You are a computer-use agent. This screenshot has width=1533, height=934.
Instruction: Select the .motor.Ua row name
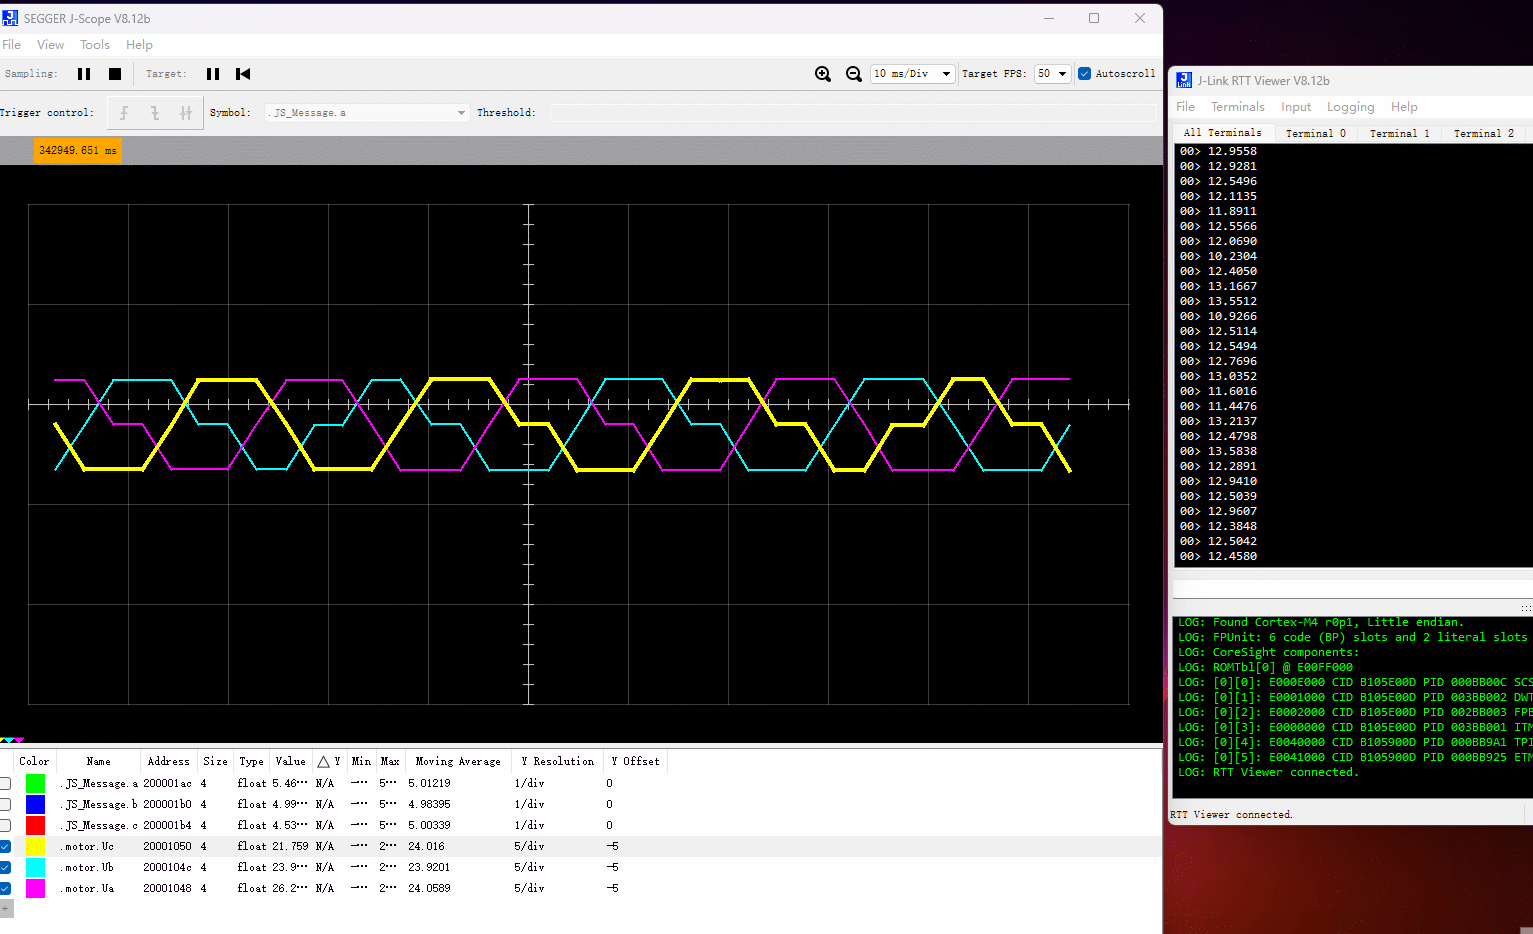pos(87,888)
